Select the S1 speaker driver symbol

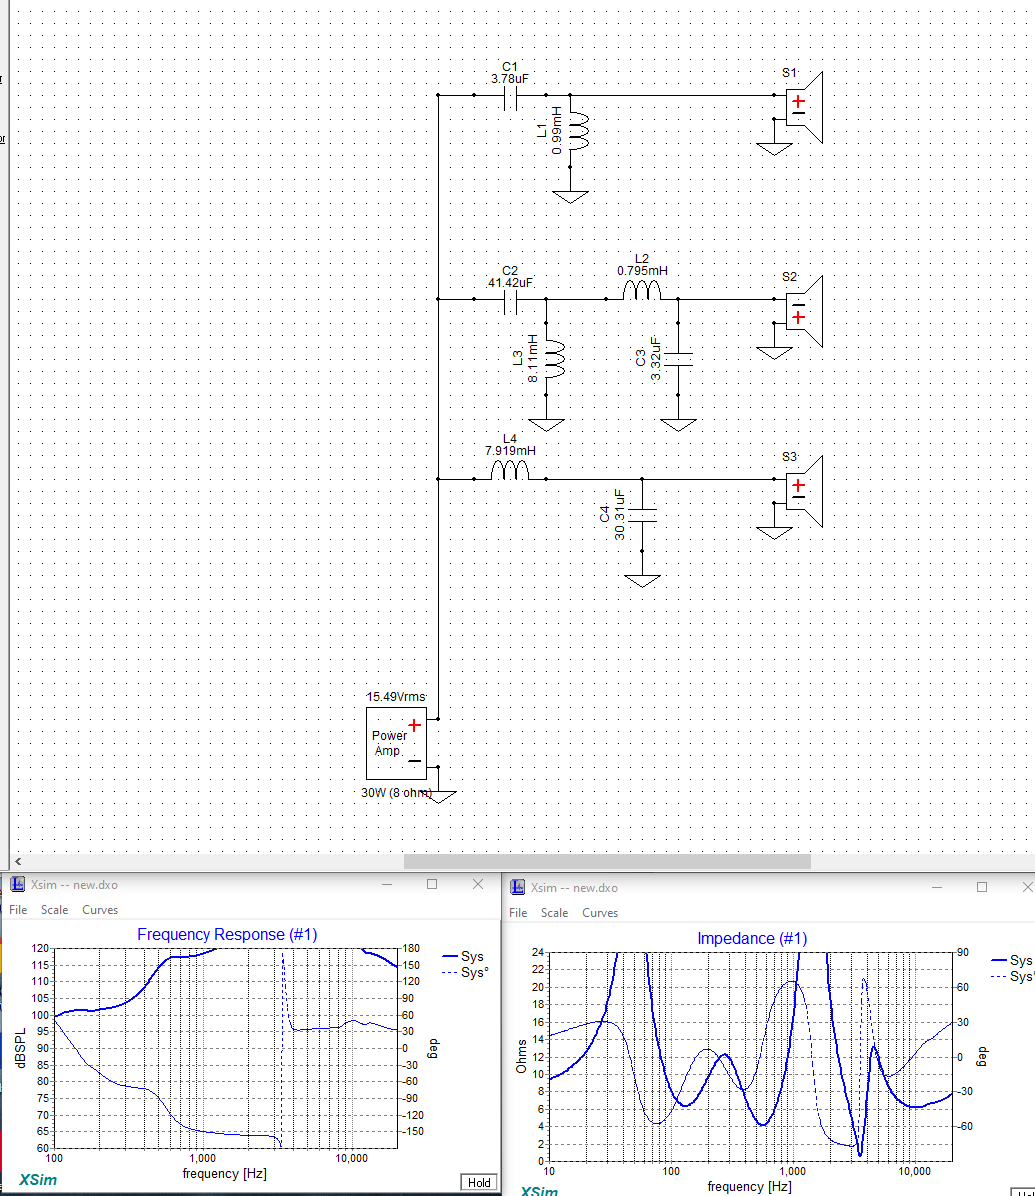(805, 108)
